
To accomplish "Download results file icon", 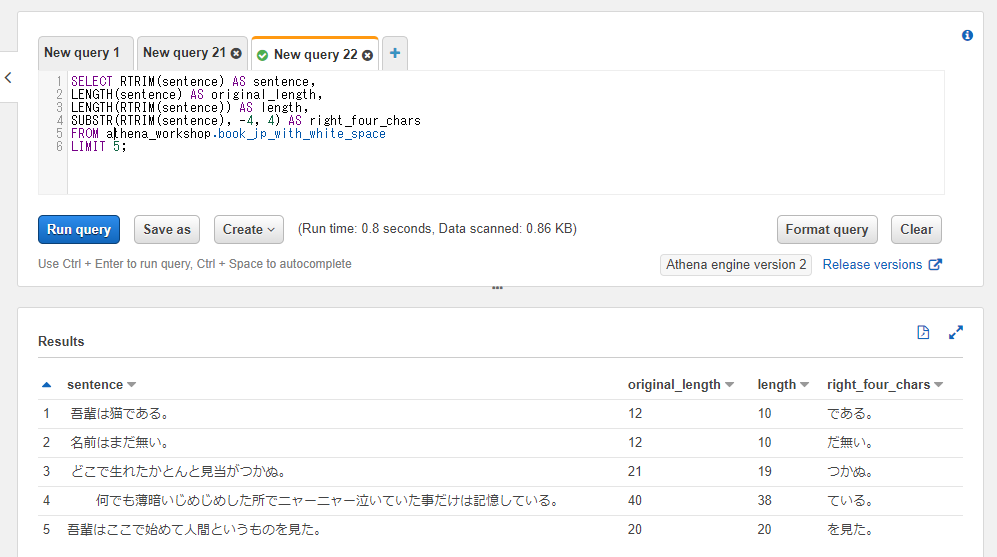I will [x=923, y=332].
